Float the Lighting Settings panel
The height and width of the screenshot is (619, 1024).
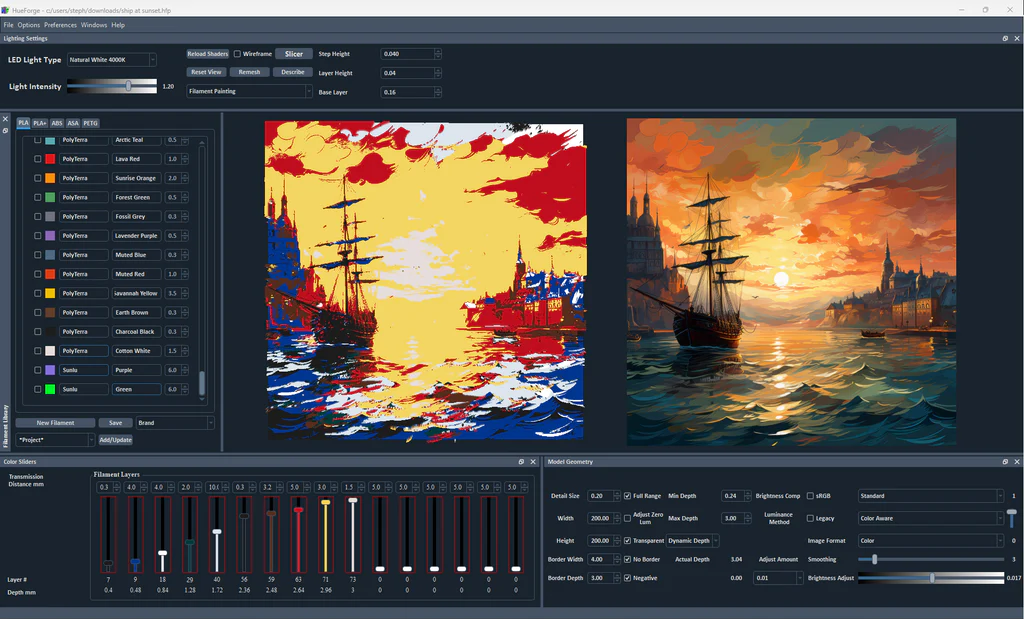tap(1005, 38)
